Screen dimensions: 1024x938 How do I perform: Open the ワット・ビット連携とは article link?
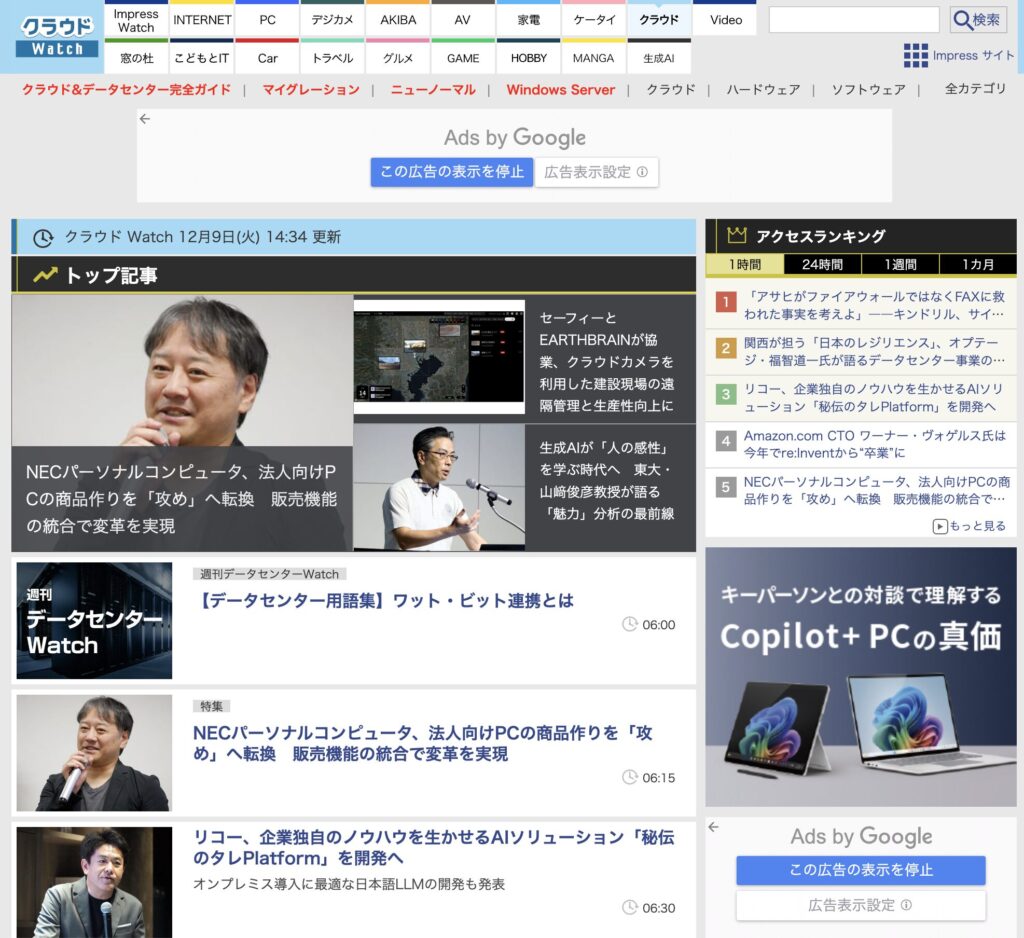383,601
